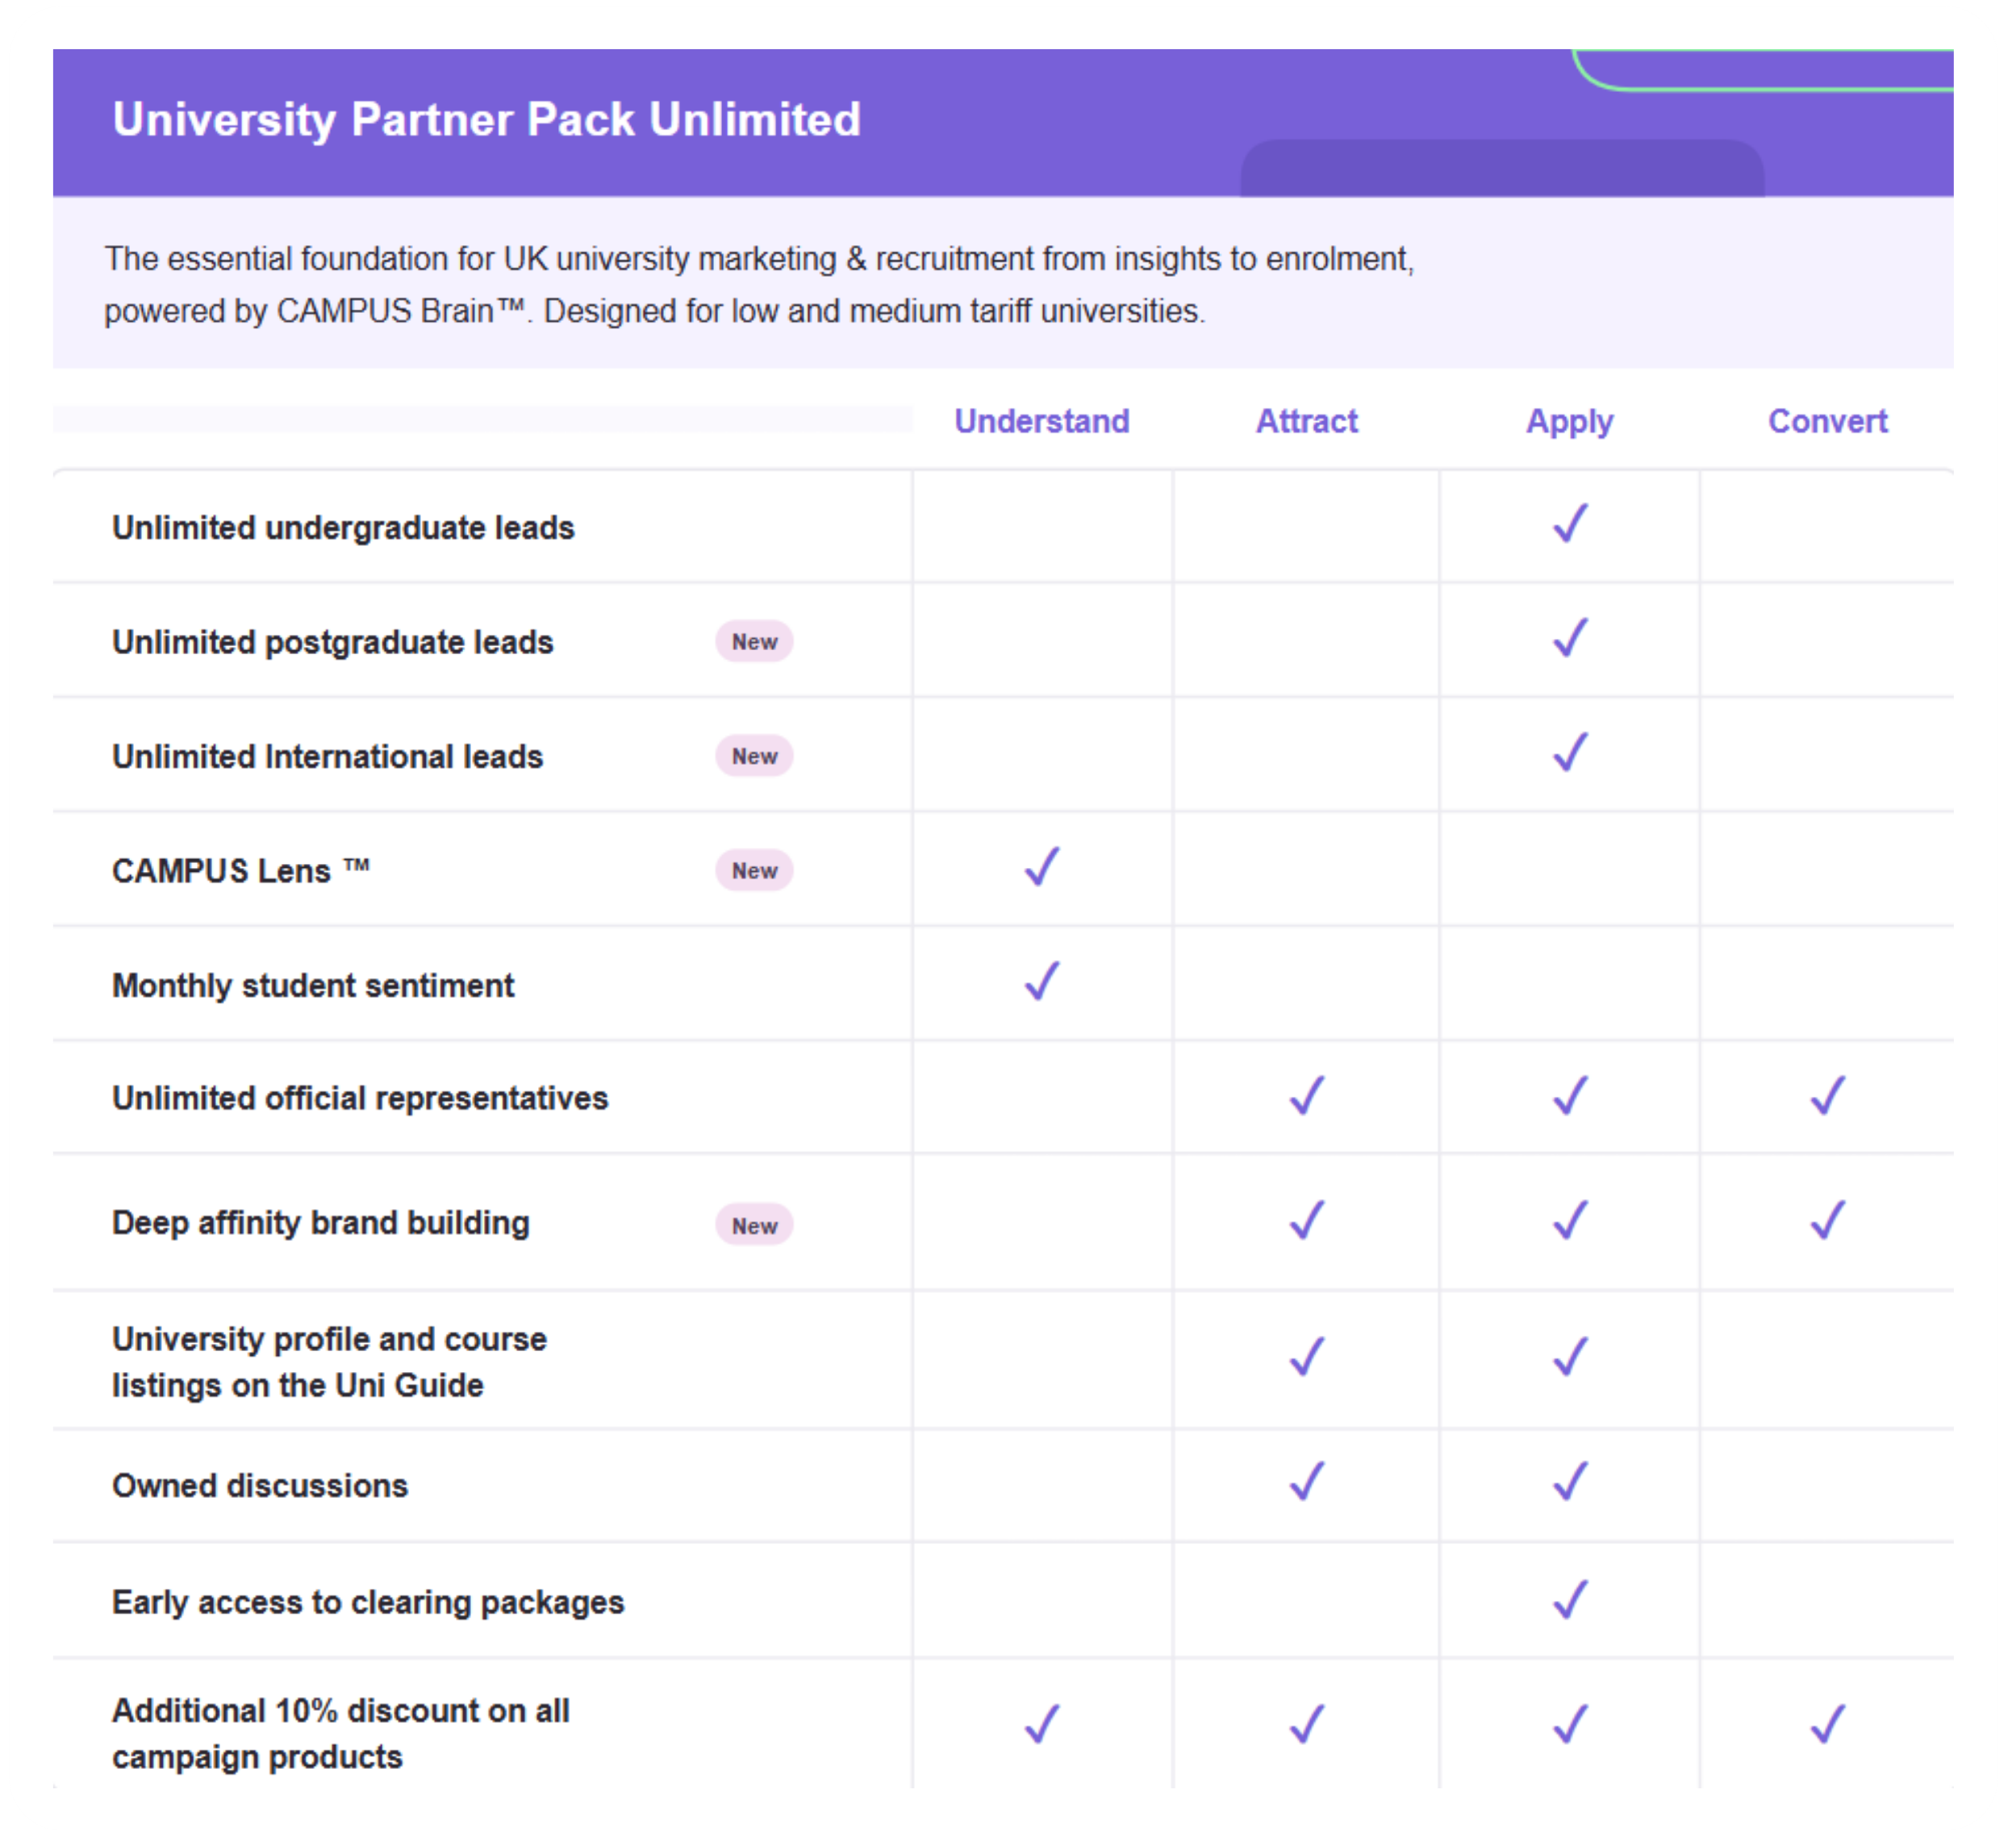Select the Attract column header
Screen dimensions: 2008x1848
[1306, 421]
